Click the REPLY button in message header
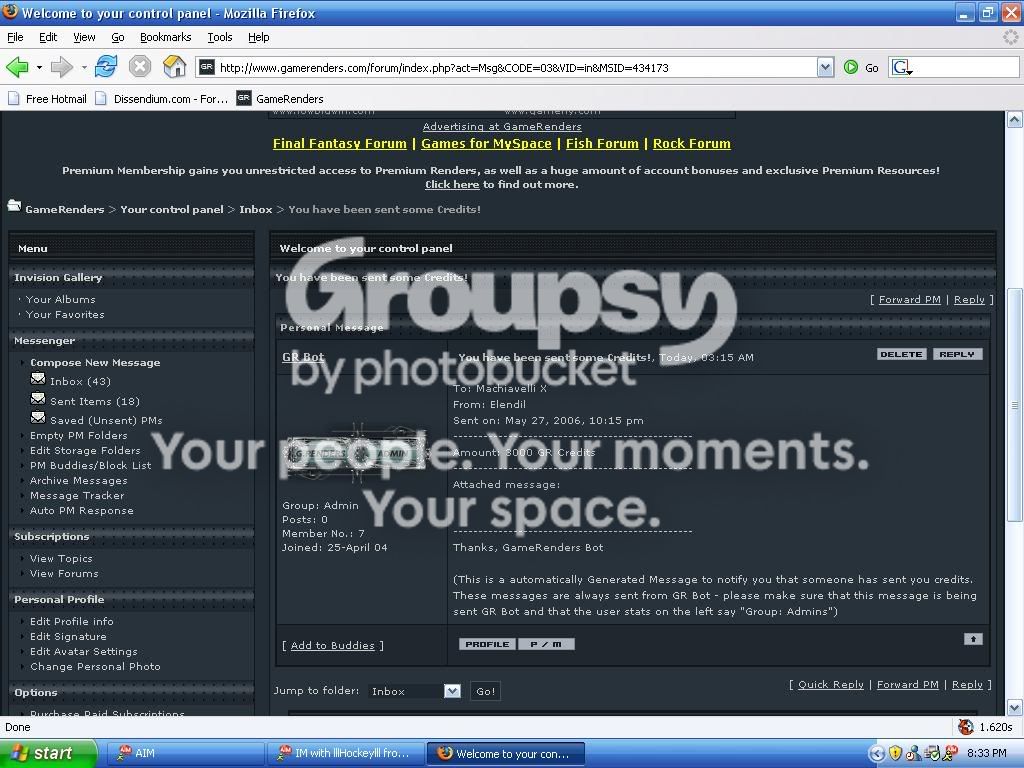 click(x=957, y=354)
